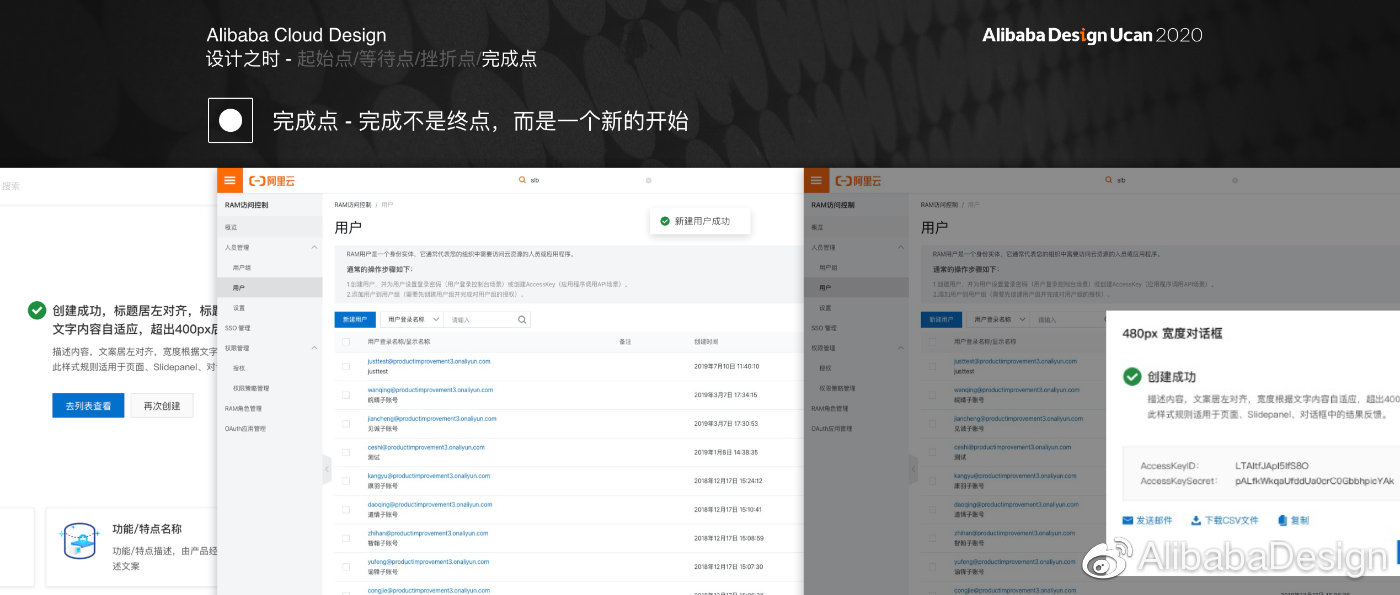Click 阿里云 logo in middle console
The height and width of the screenshot is (595, 1400).
(272, 181)
